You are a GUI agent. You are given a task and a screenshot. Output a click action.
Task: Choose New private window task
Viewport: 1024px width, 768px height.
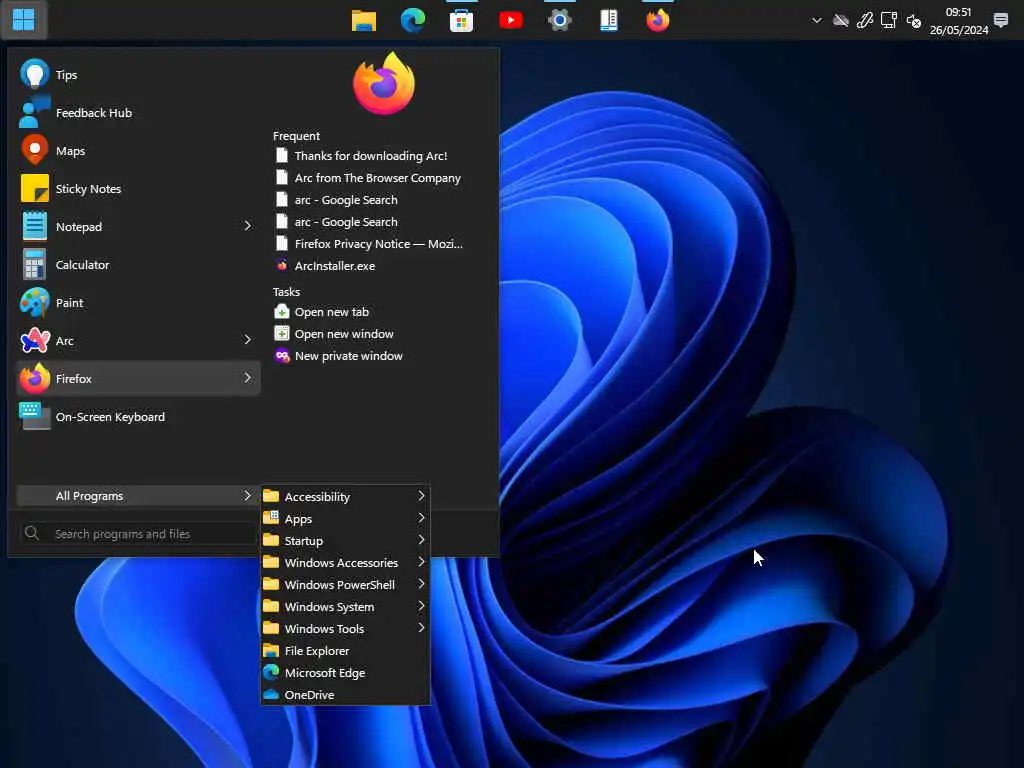pyautogui.click(x=339, y=356)
